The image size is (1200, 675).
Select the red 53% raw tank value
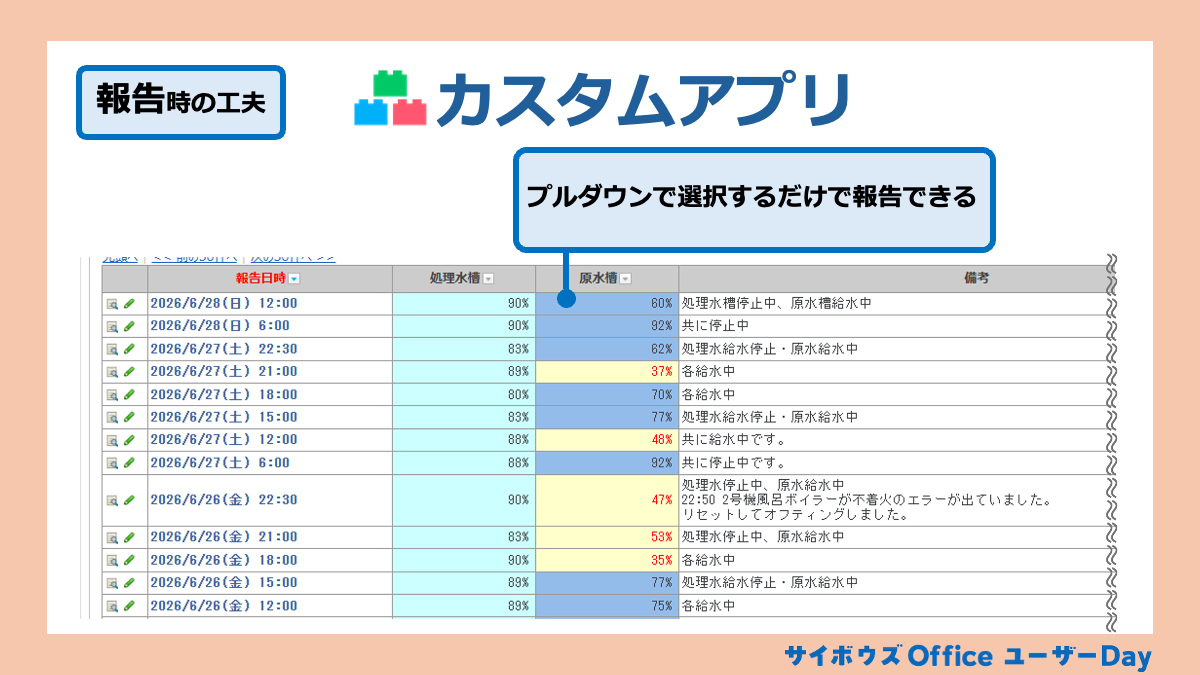coord(662,537)
